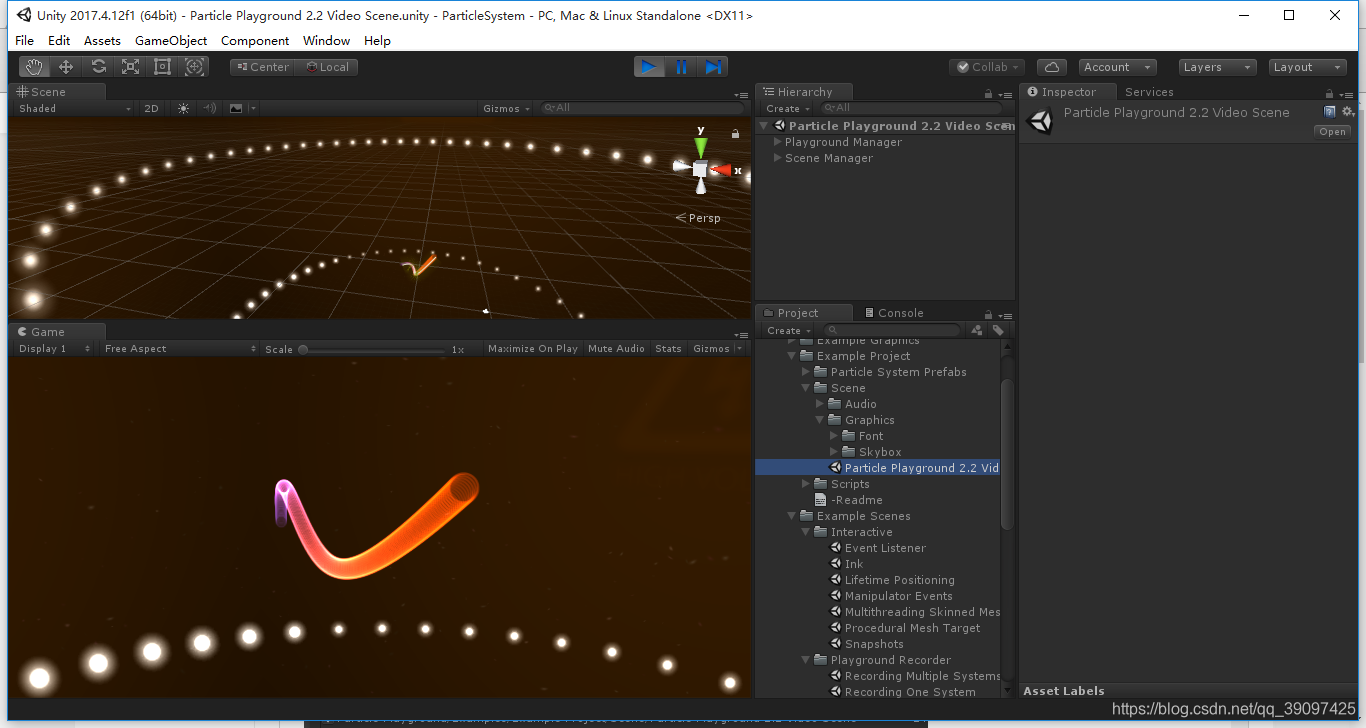Open the Window menu
The height and width of the screenshot is (728, 1366).
pyautogui.click(x=326, y=41)
